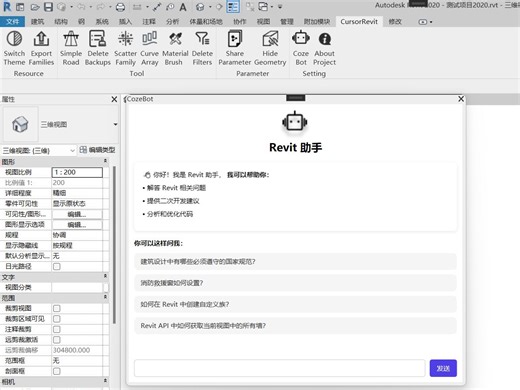This screenshot has width=520, height=390.
Task: Tick the 注释裁剪 checkbox
Action: click(x=57, y=329)
